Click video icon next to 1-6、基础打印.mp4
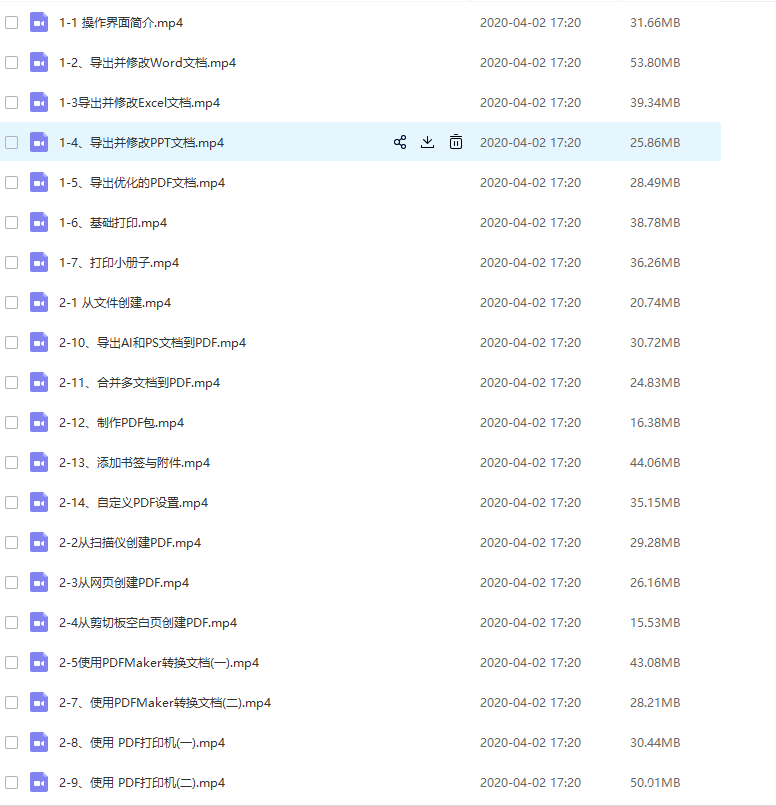This screenshot has width=776, height=806. pyautogui.click(x=39, y=222)
